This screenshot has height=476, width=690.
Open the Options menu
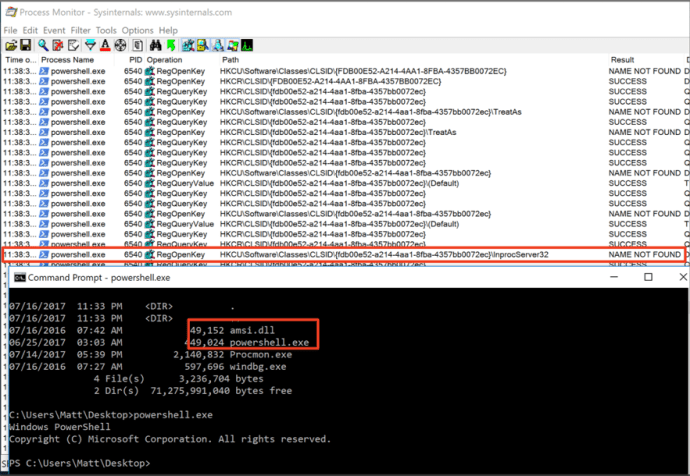(x=138, y=30)
